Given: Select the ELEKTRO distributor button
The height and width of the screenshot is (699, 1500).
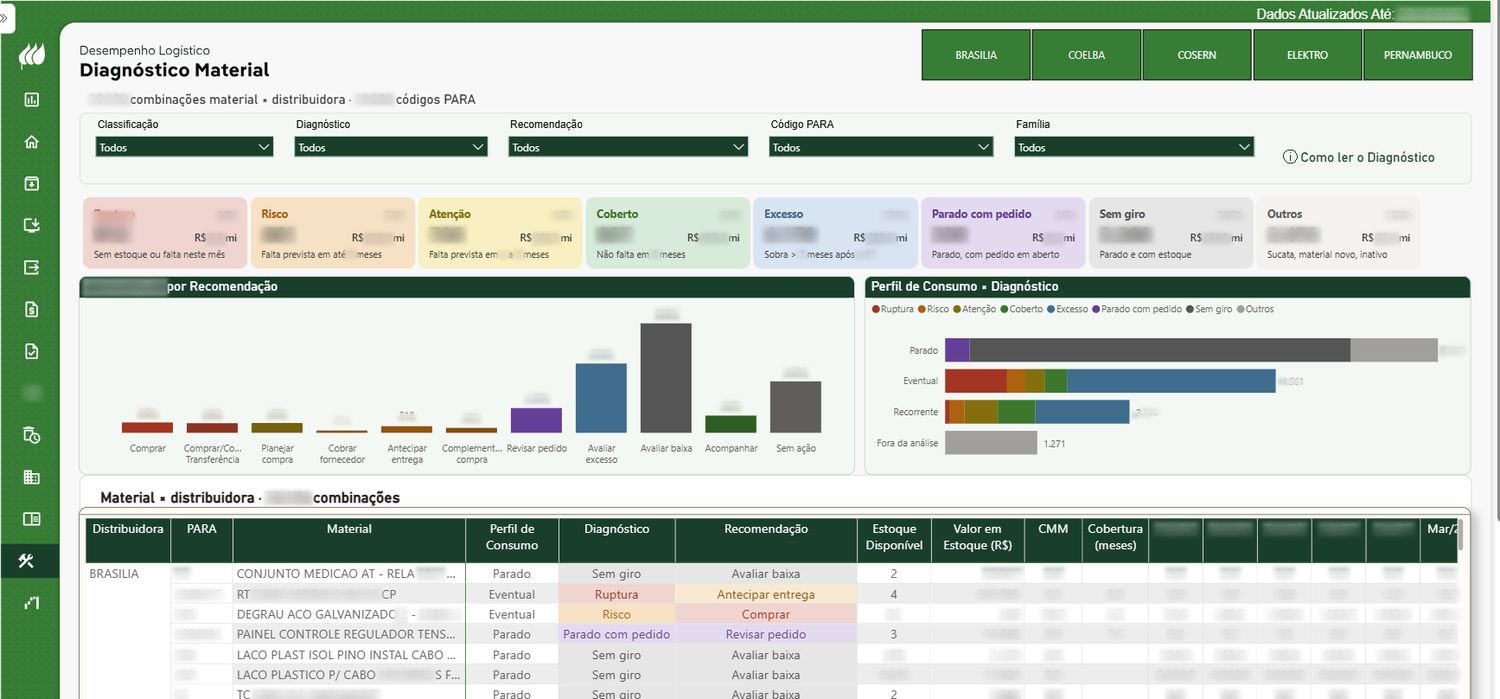Looking at the screenshot, I should (1307, 55).
